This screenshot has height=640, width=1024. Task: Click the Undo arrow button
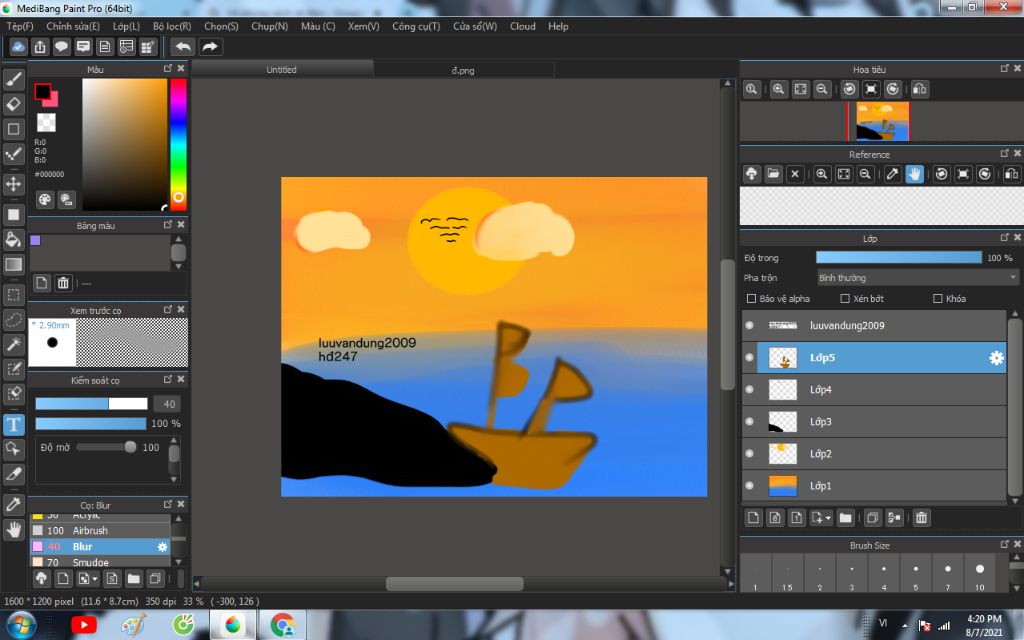pyautogui.click(x=183, y=47)
